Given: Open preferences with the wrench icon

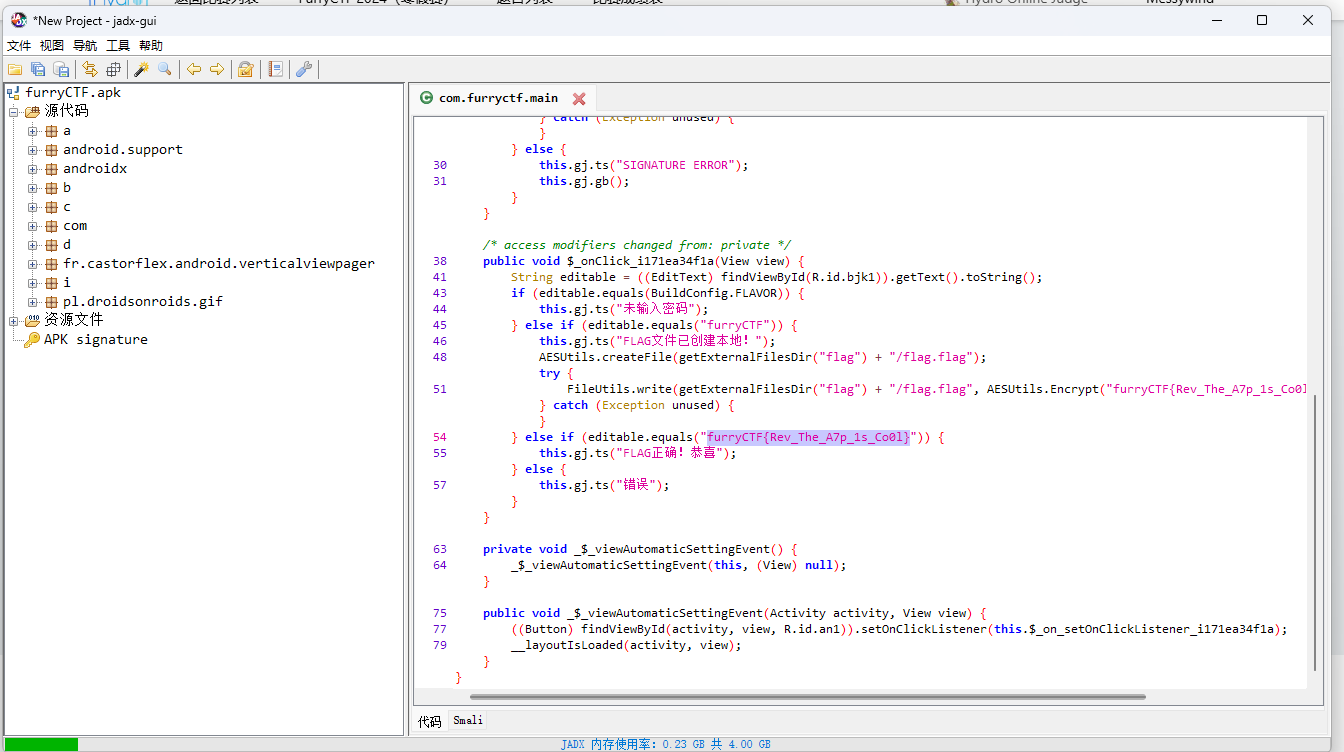Looking at the screenshot, I should (304, 69).
